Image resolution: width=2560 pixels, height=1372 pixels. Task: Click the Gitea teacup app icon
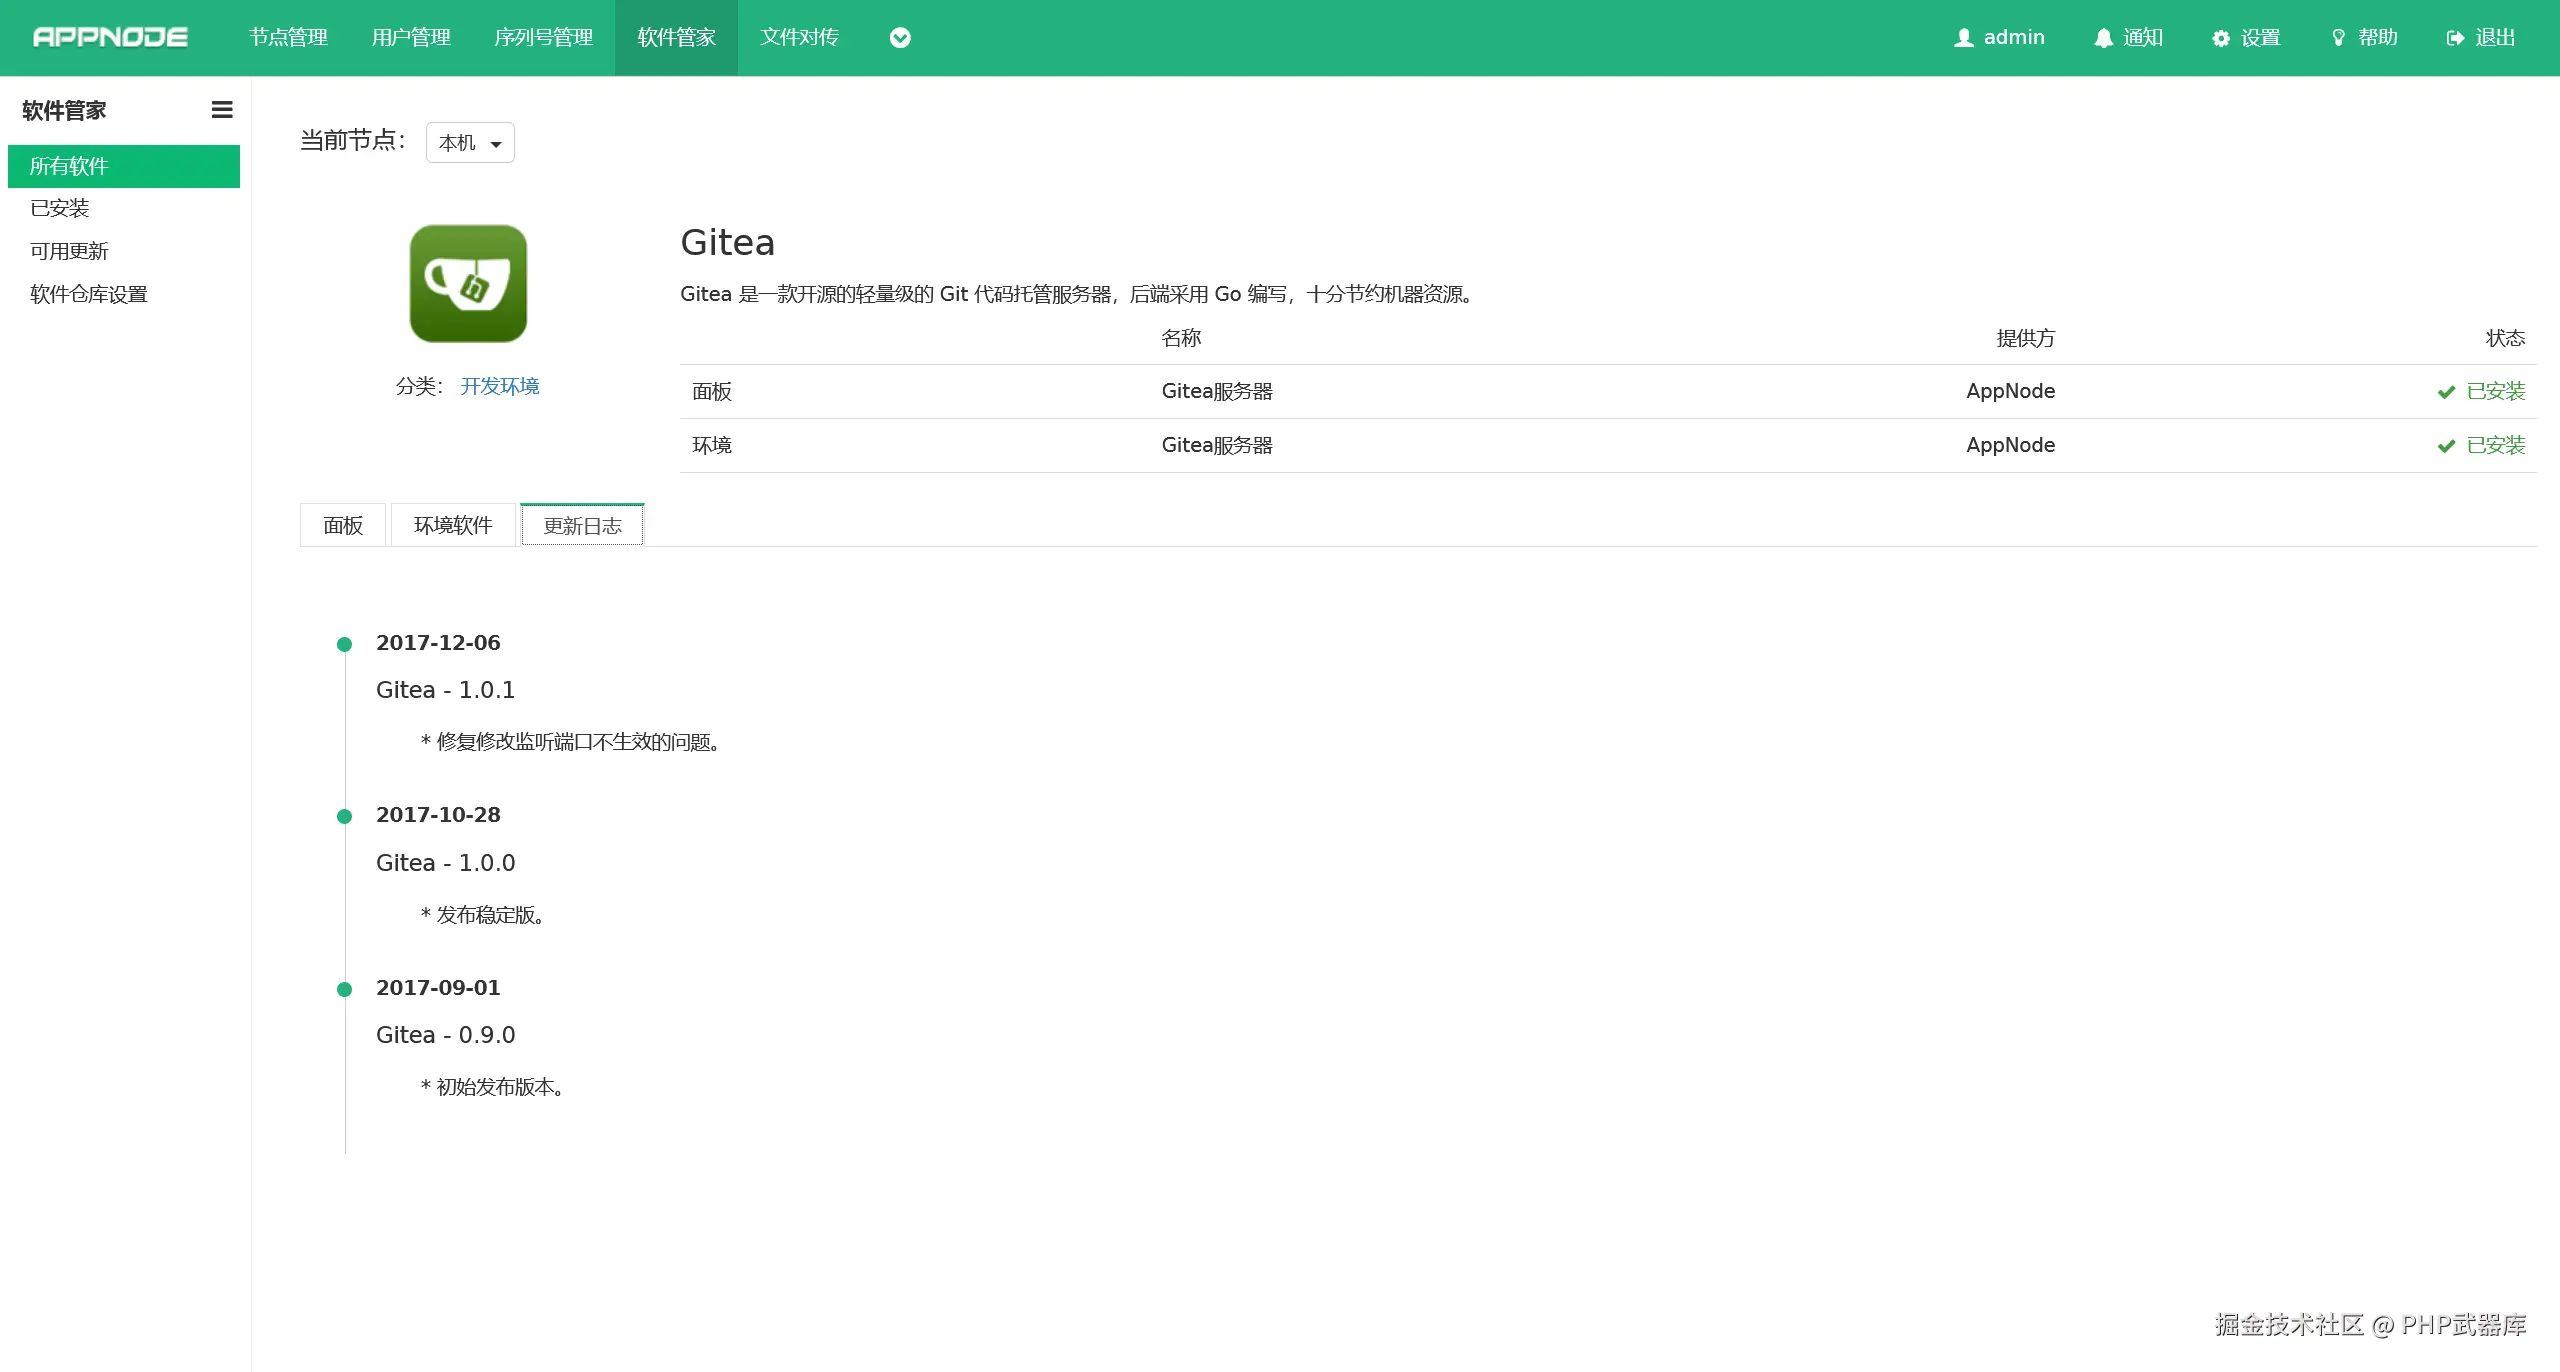tap(468, 284)
